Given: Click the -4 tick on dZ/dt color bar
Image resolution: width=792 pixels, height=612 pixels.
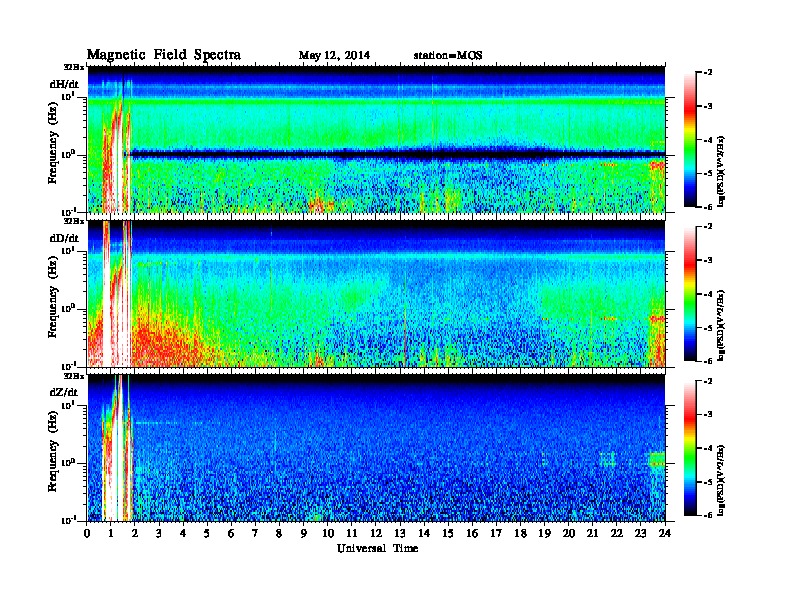Looking at the screenshot, I should (709, 448).
